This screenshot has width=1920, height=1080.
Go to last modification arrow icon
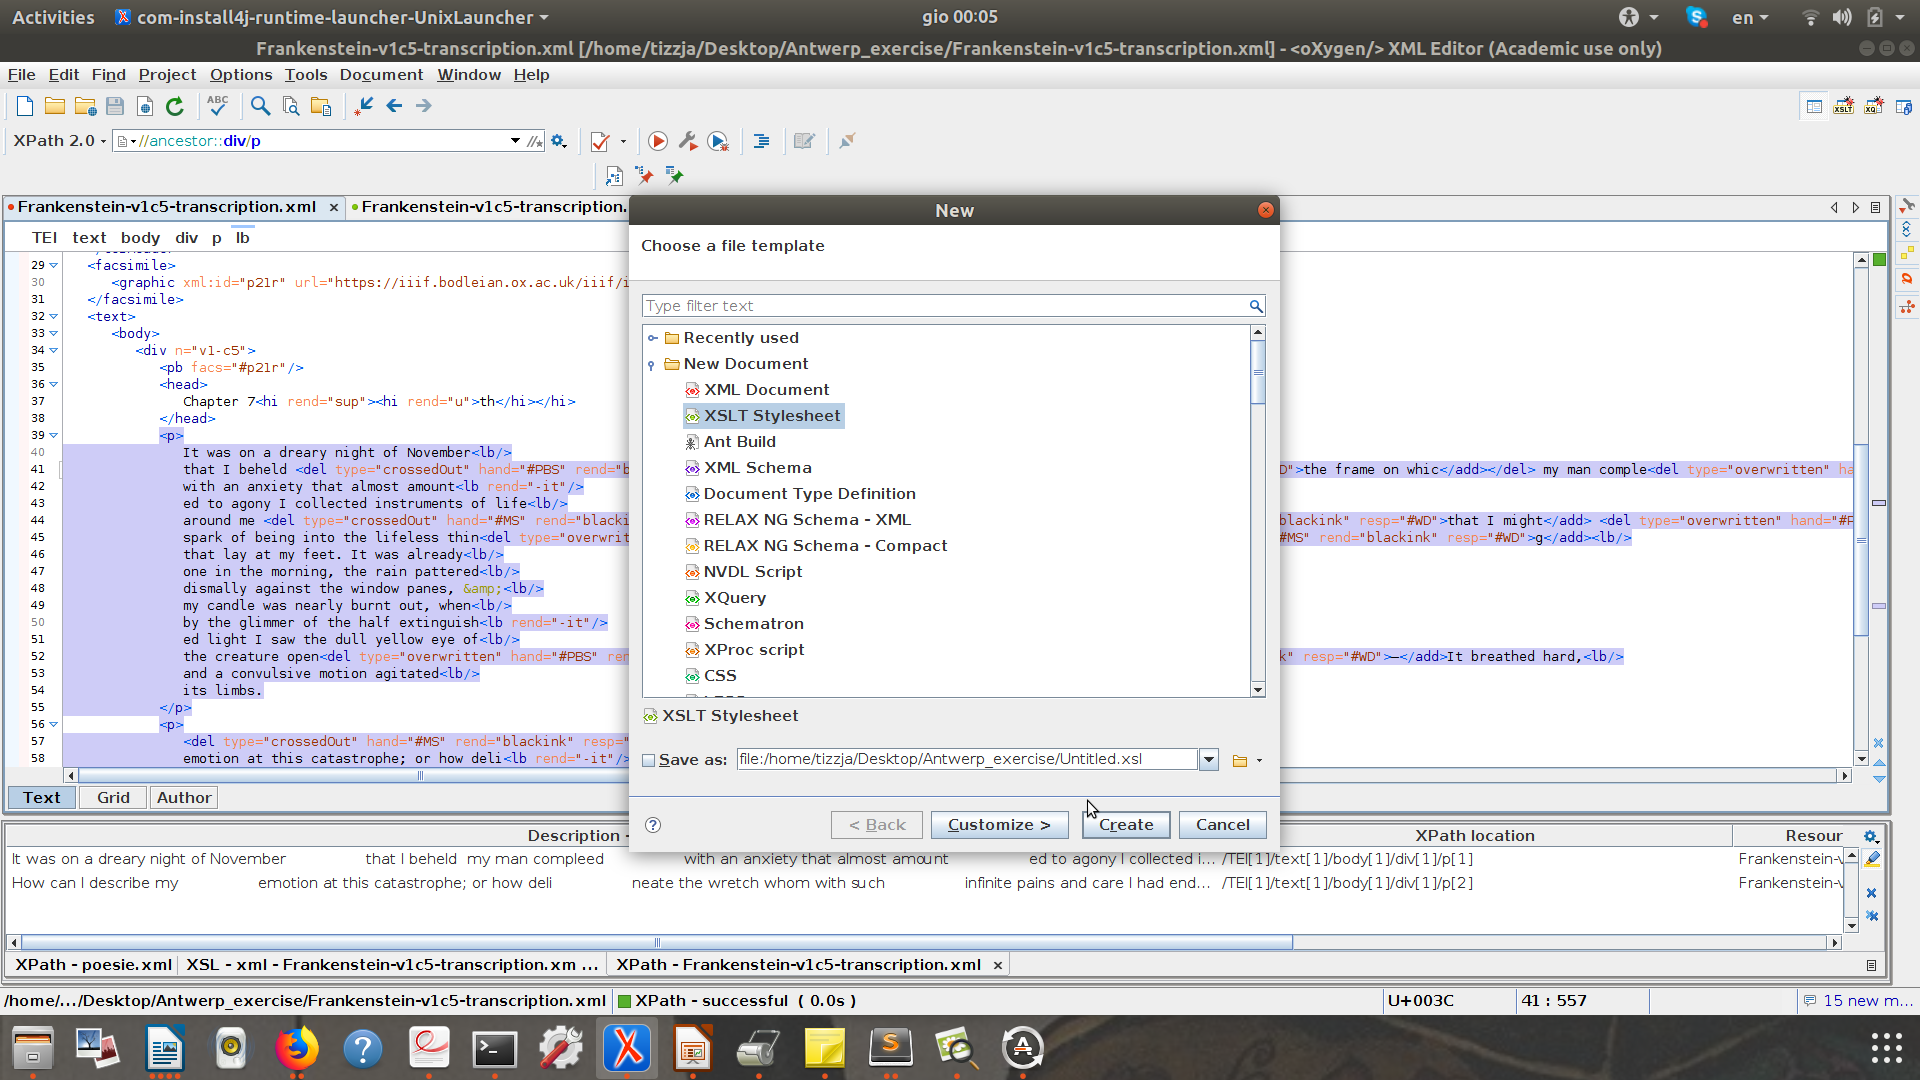pos(364,106)
